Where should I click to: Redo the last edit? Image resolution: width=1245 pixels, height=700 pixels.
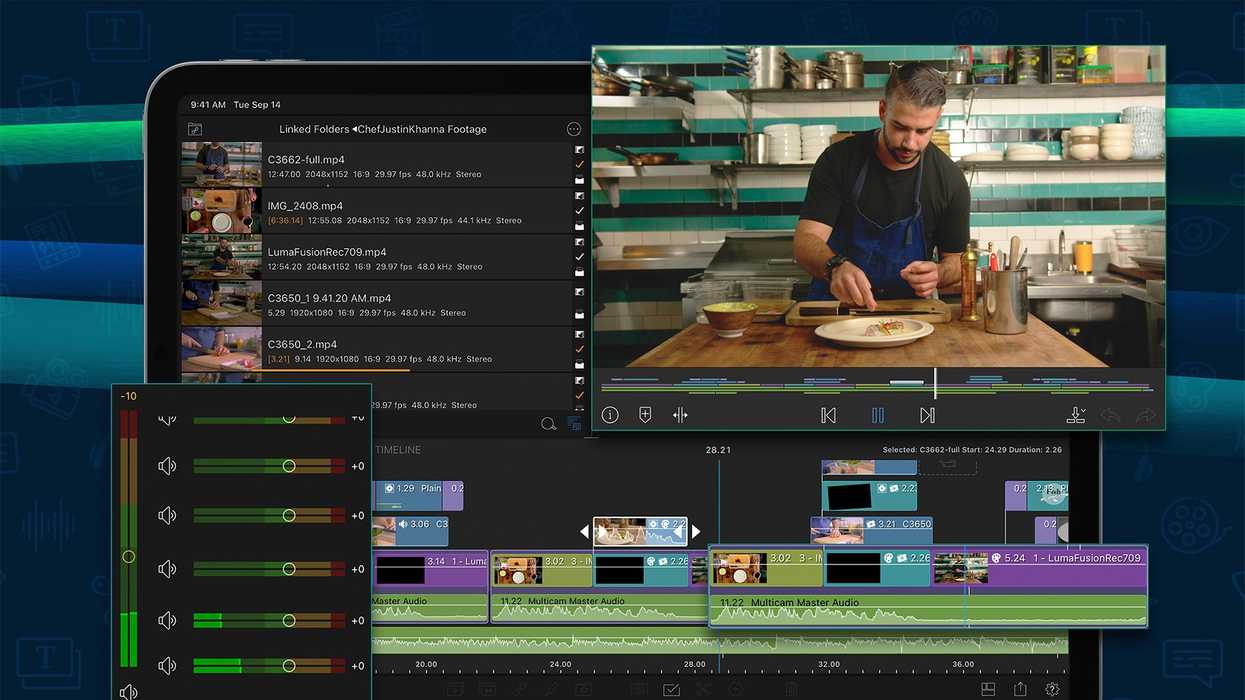[x=1145, y=415]
